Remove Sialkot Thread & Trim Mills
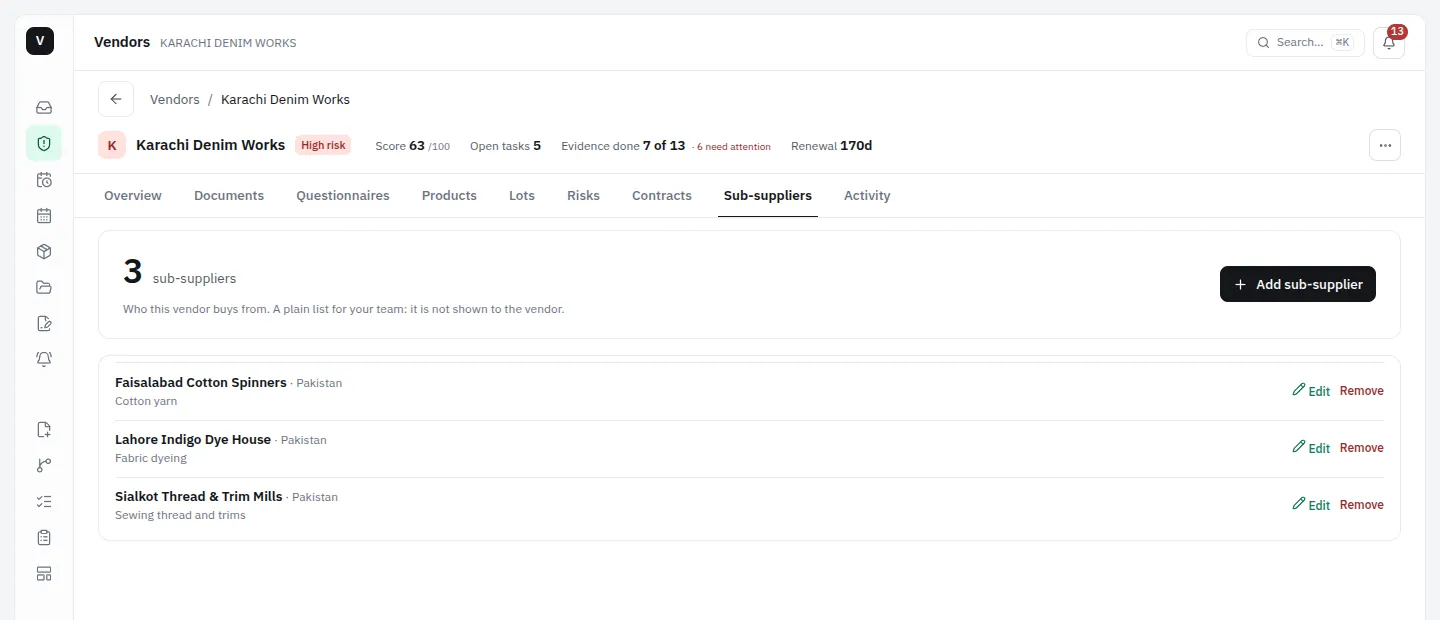Viewport: 1440px width, 620px height. [x=1362, y=505]
